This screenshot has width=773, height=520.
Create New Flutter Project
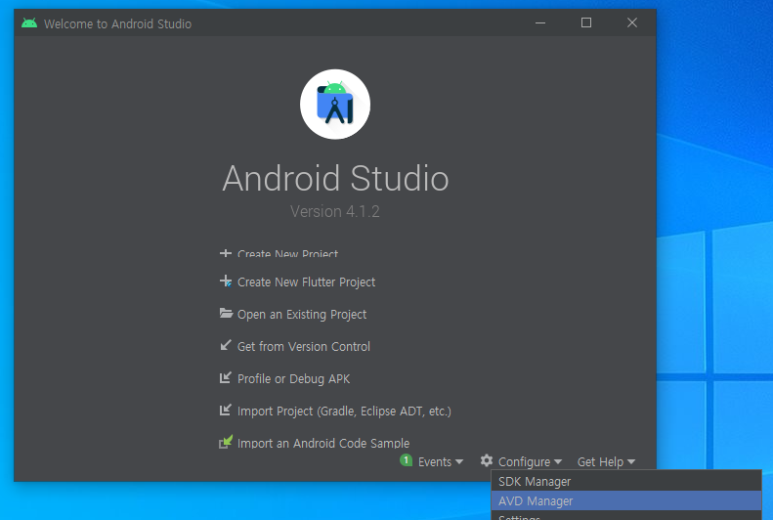(x=306, y=282)
